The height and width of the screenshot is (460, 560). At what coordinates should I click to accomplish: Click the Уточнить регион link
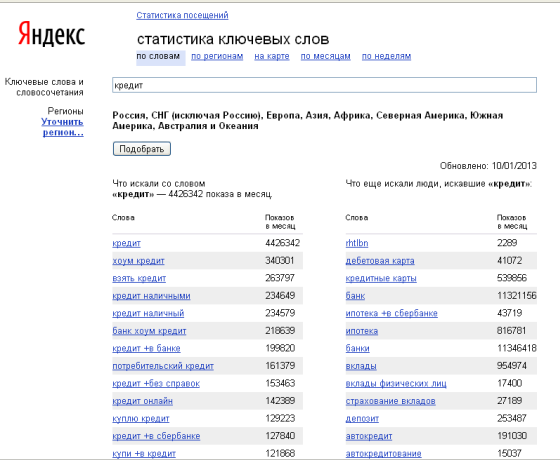[x=63, y=127]
